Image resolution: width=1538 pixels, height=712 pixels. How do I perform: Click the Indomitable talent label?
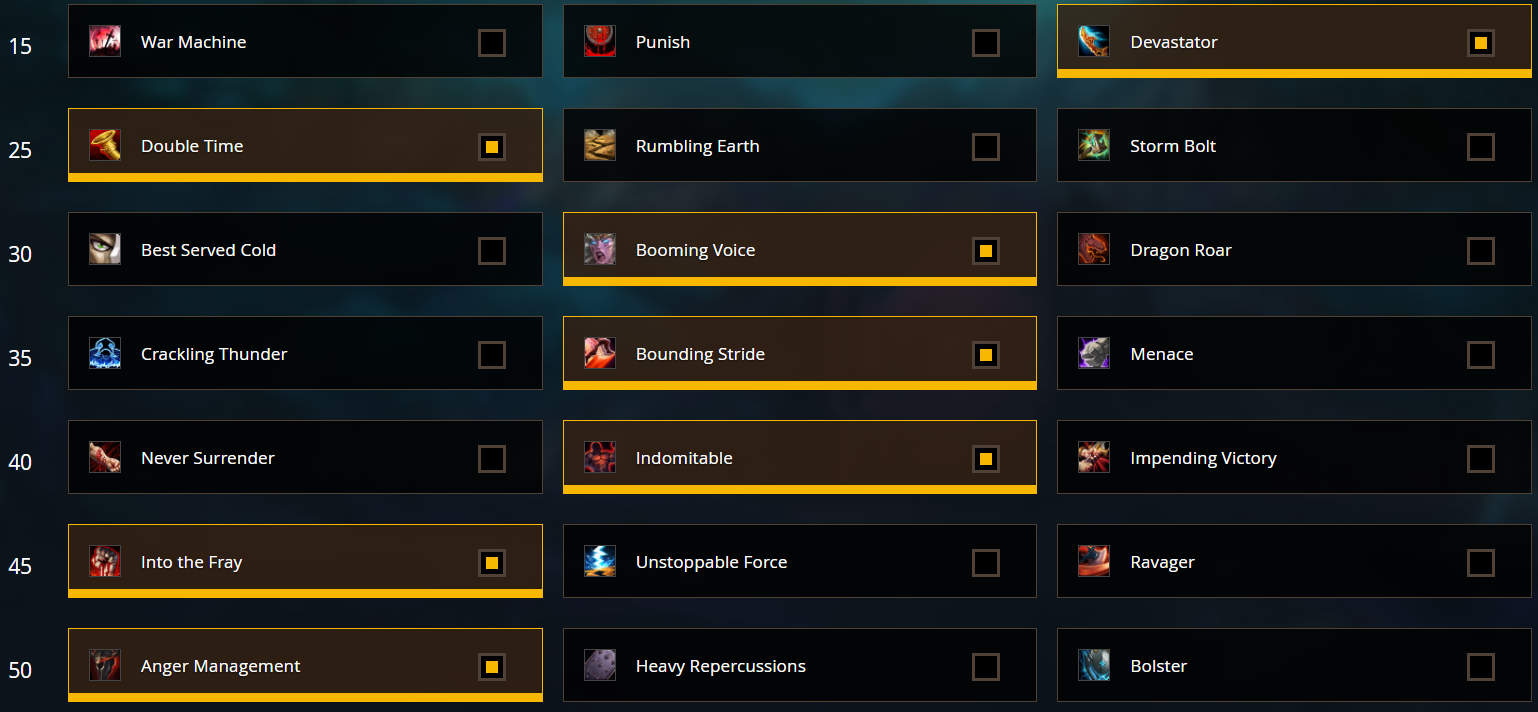[684, 458]
